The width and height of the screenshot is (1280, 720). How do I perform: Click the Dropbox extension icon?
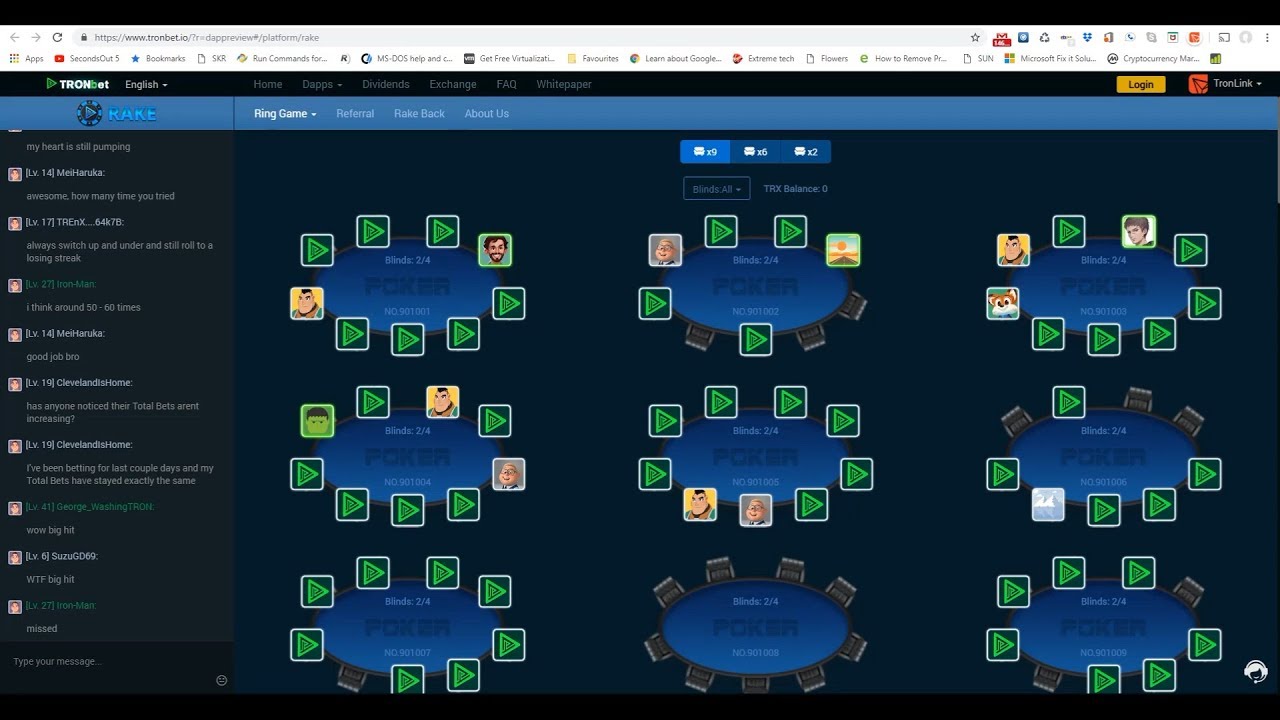coord(1087,37)
